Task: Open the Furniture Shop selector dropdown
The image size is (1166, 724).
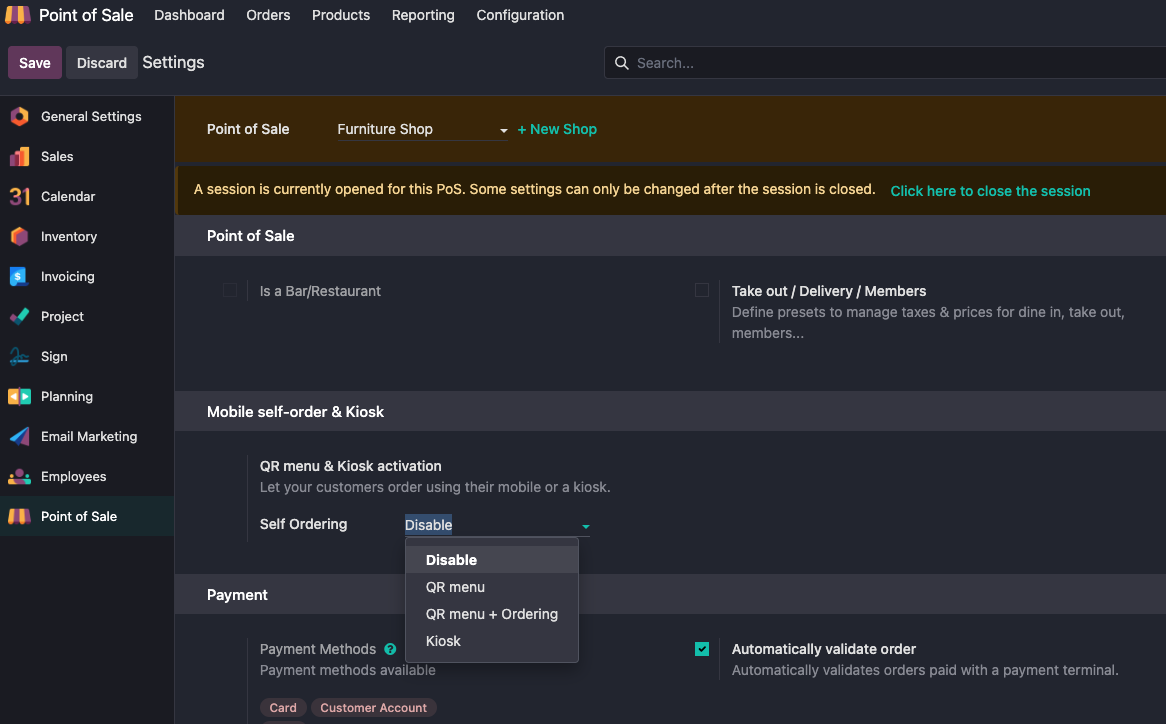Action: (x=422, y=130)
